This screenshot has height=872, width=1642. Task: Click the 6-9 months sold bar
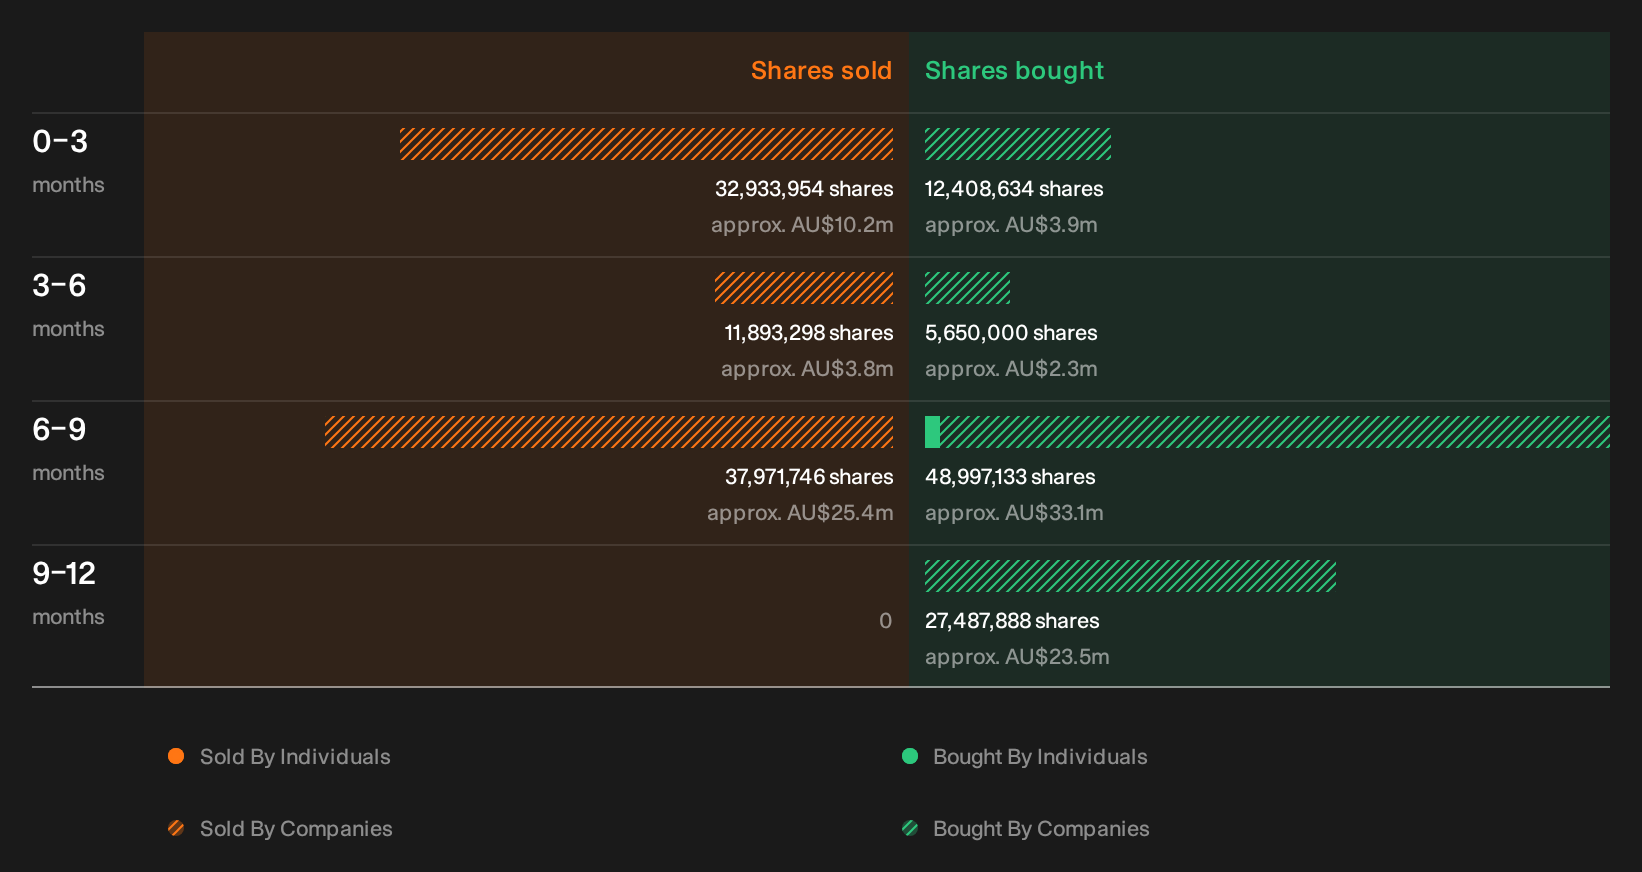coord(609,432)
